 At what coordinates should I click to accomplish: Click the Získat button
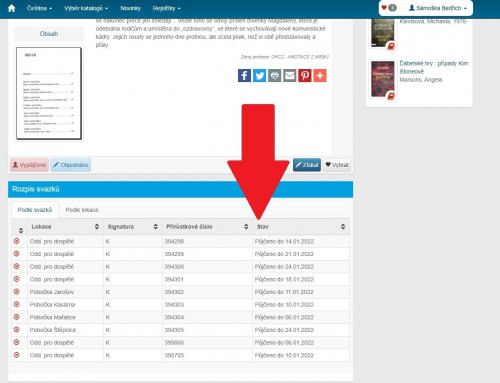(x=307, y=165)
